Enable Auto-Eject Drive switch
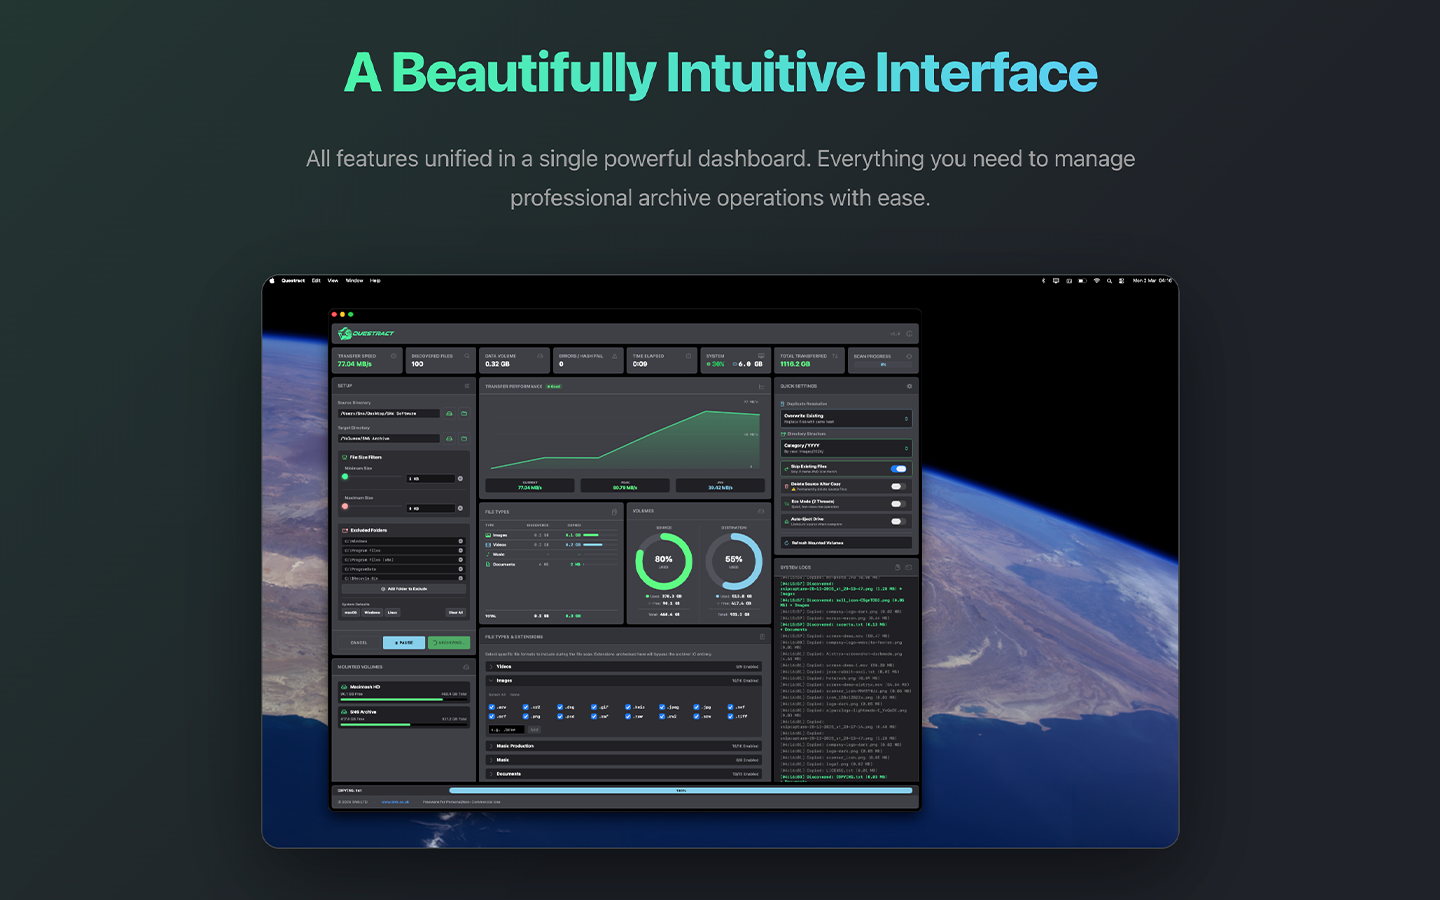Viewport: 1440px width, 900px height. (x=899, y=522)
